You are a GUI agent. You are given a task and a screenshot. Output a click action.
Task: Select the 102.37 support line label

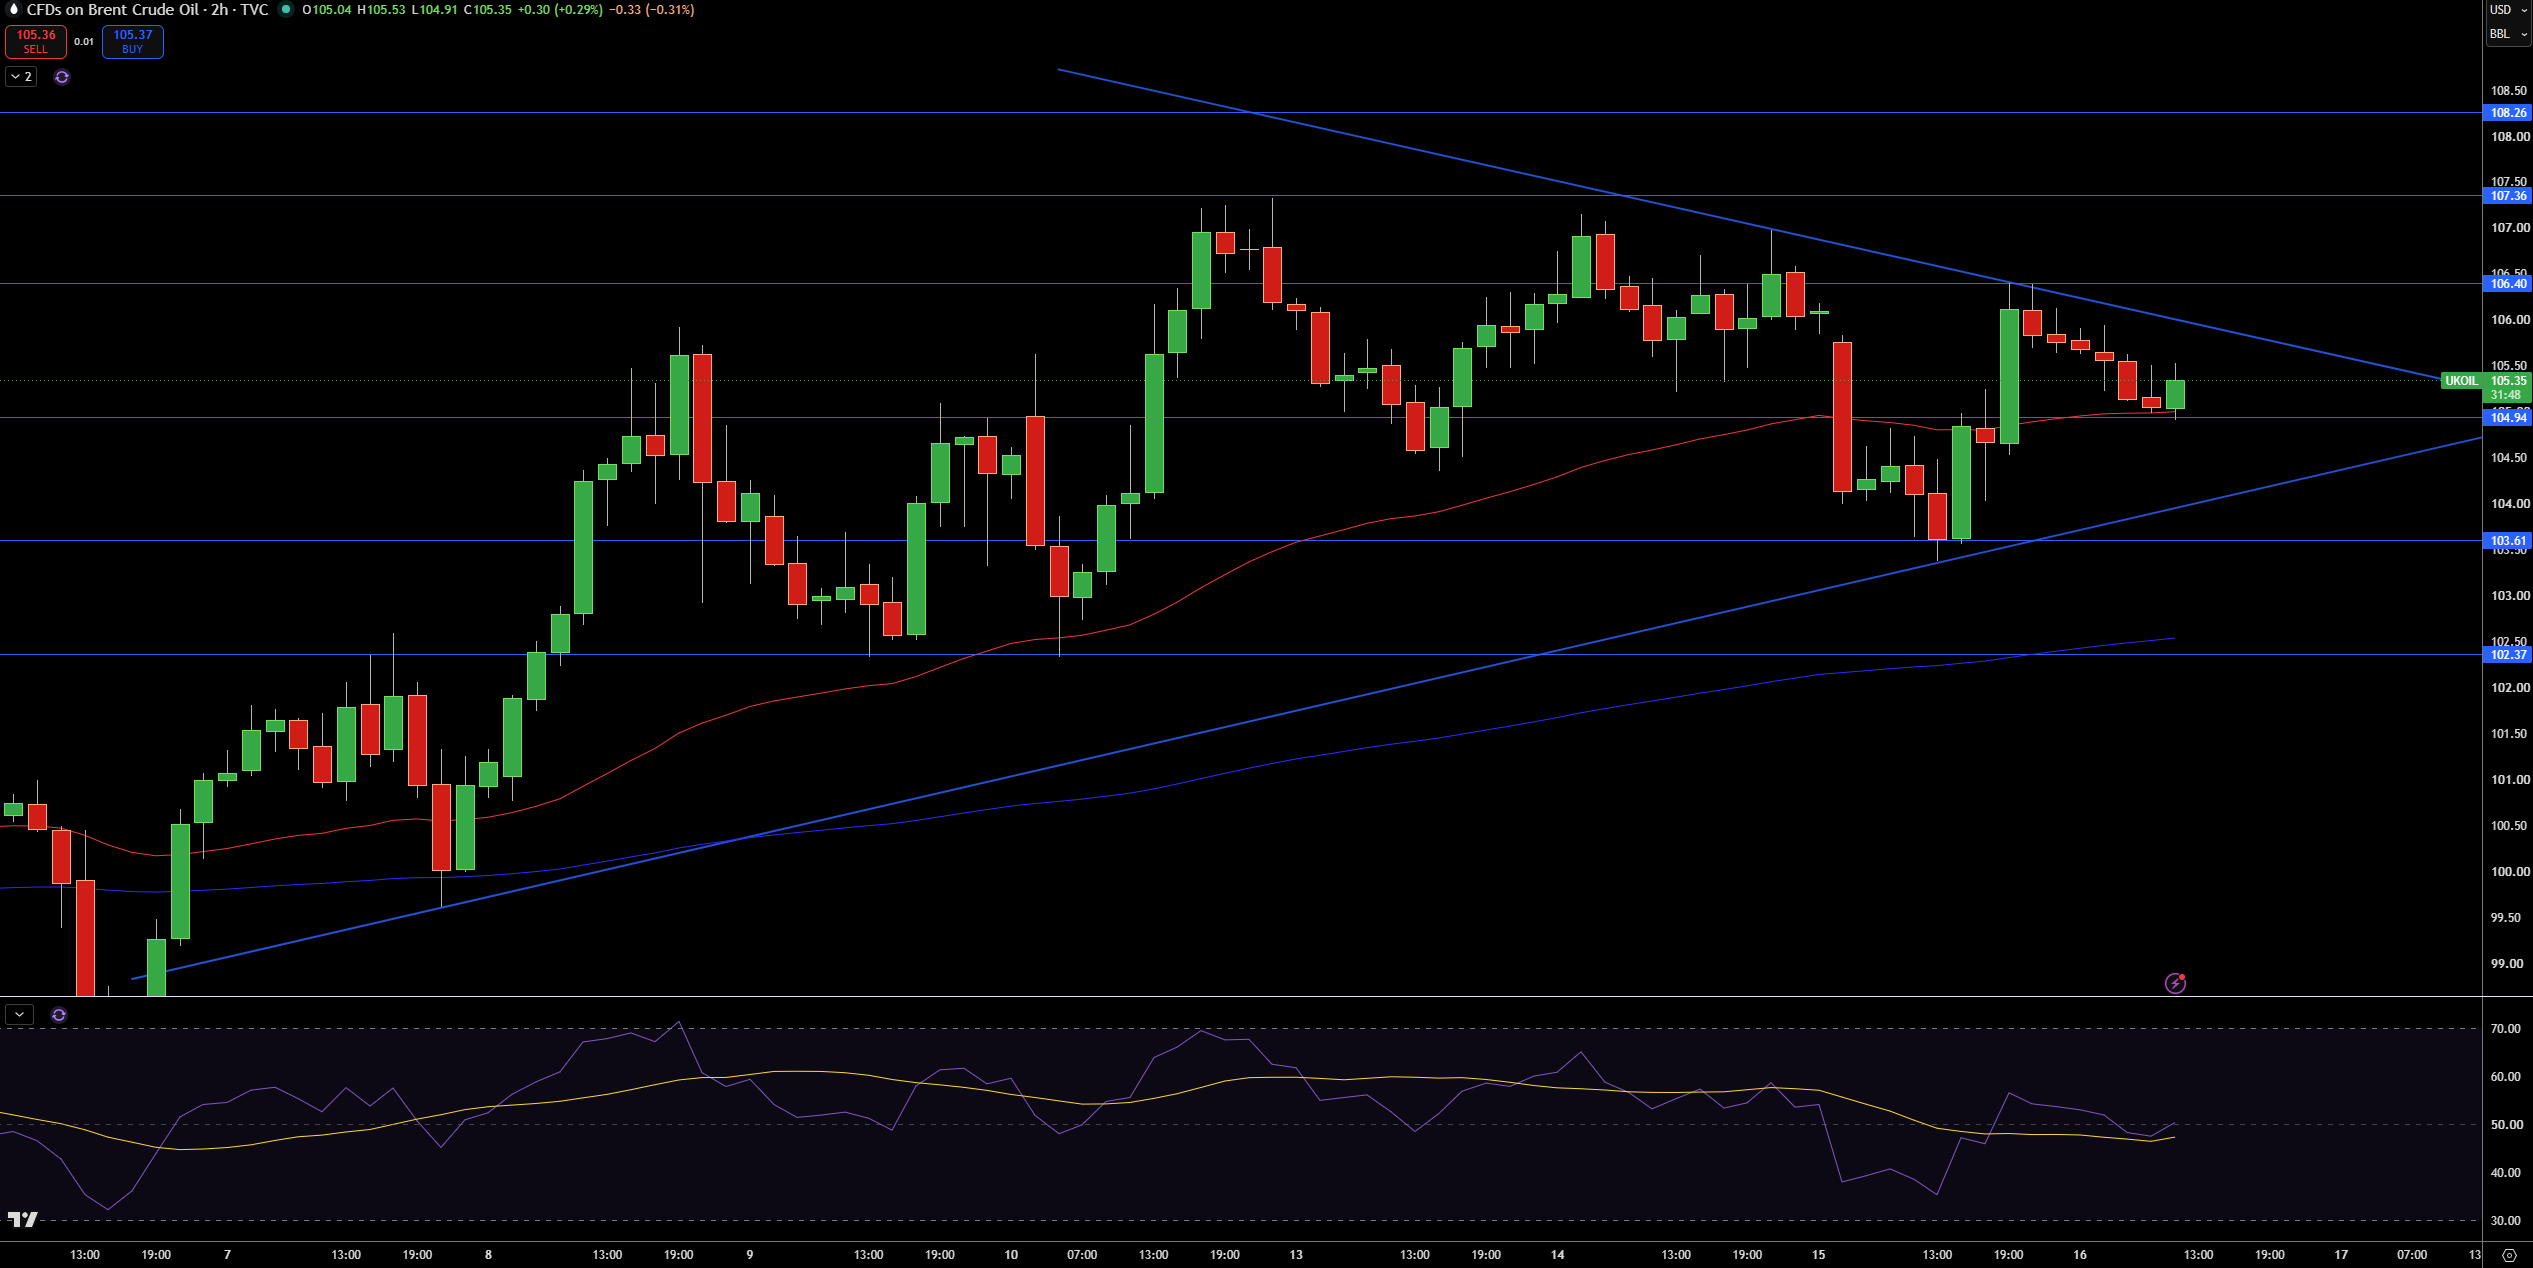[x=2508, y=655]
